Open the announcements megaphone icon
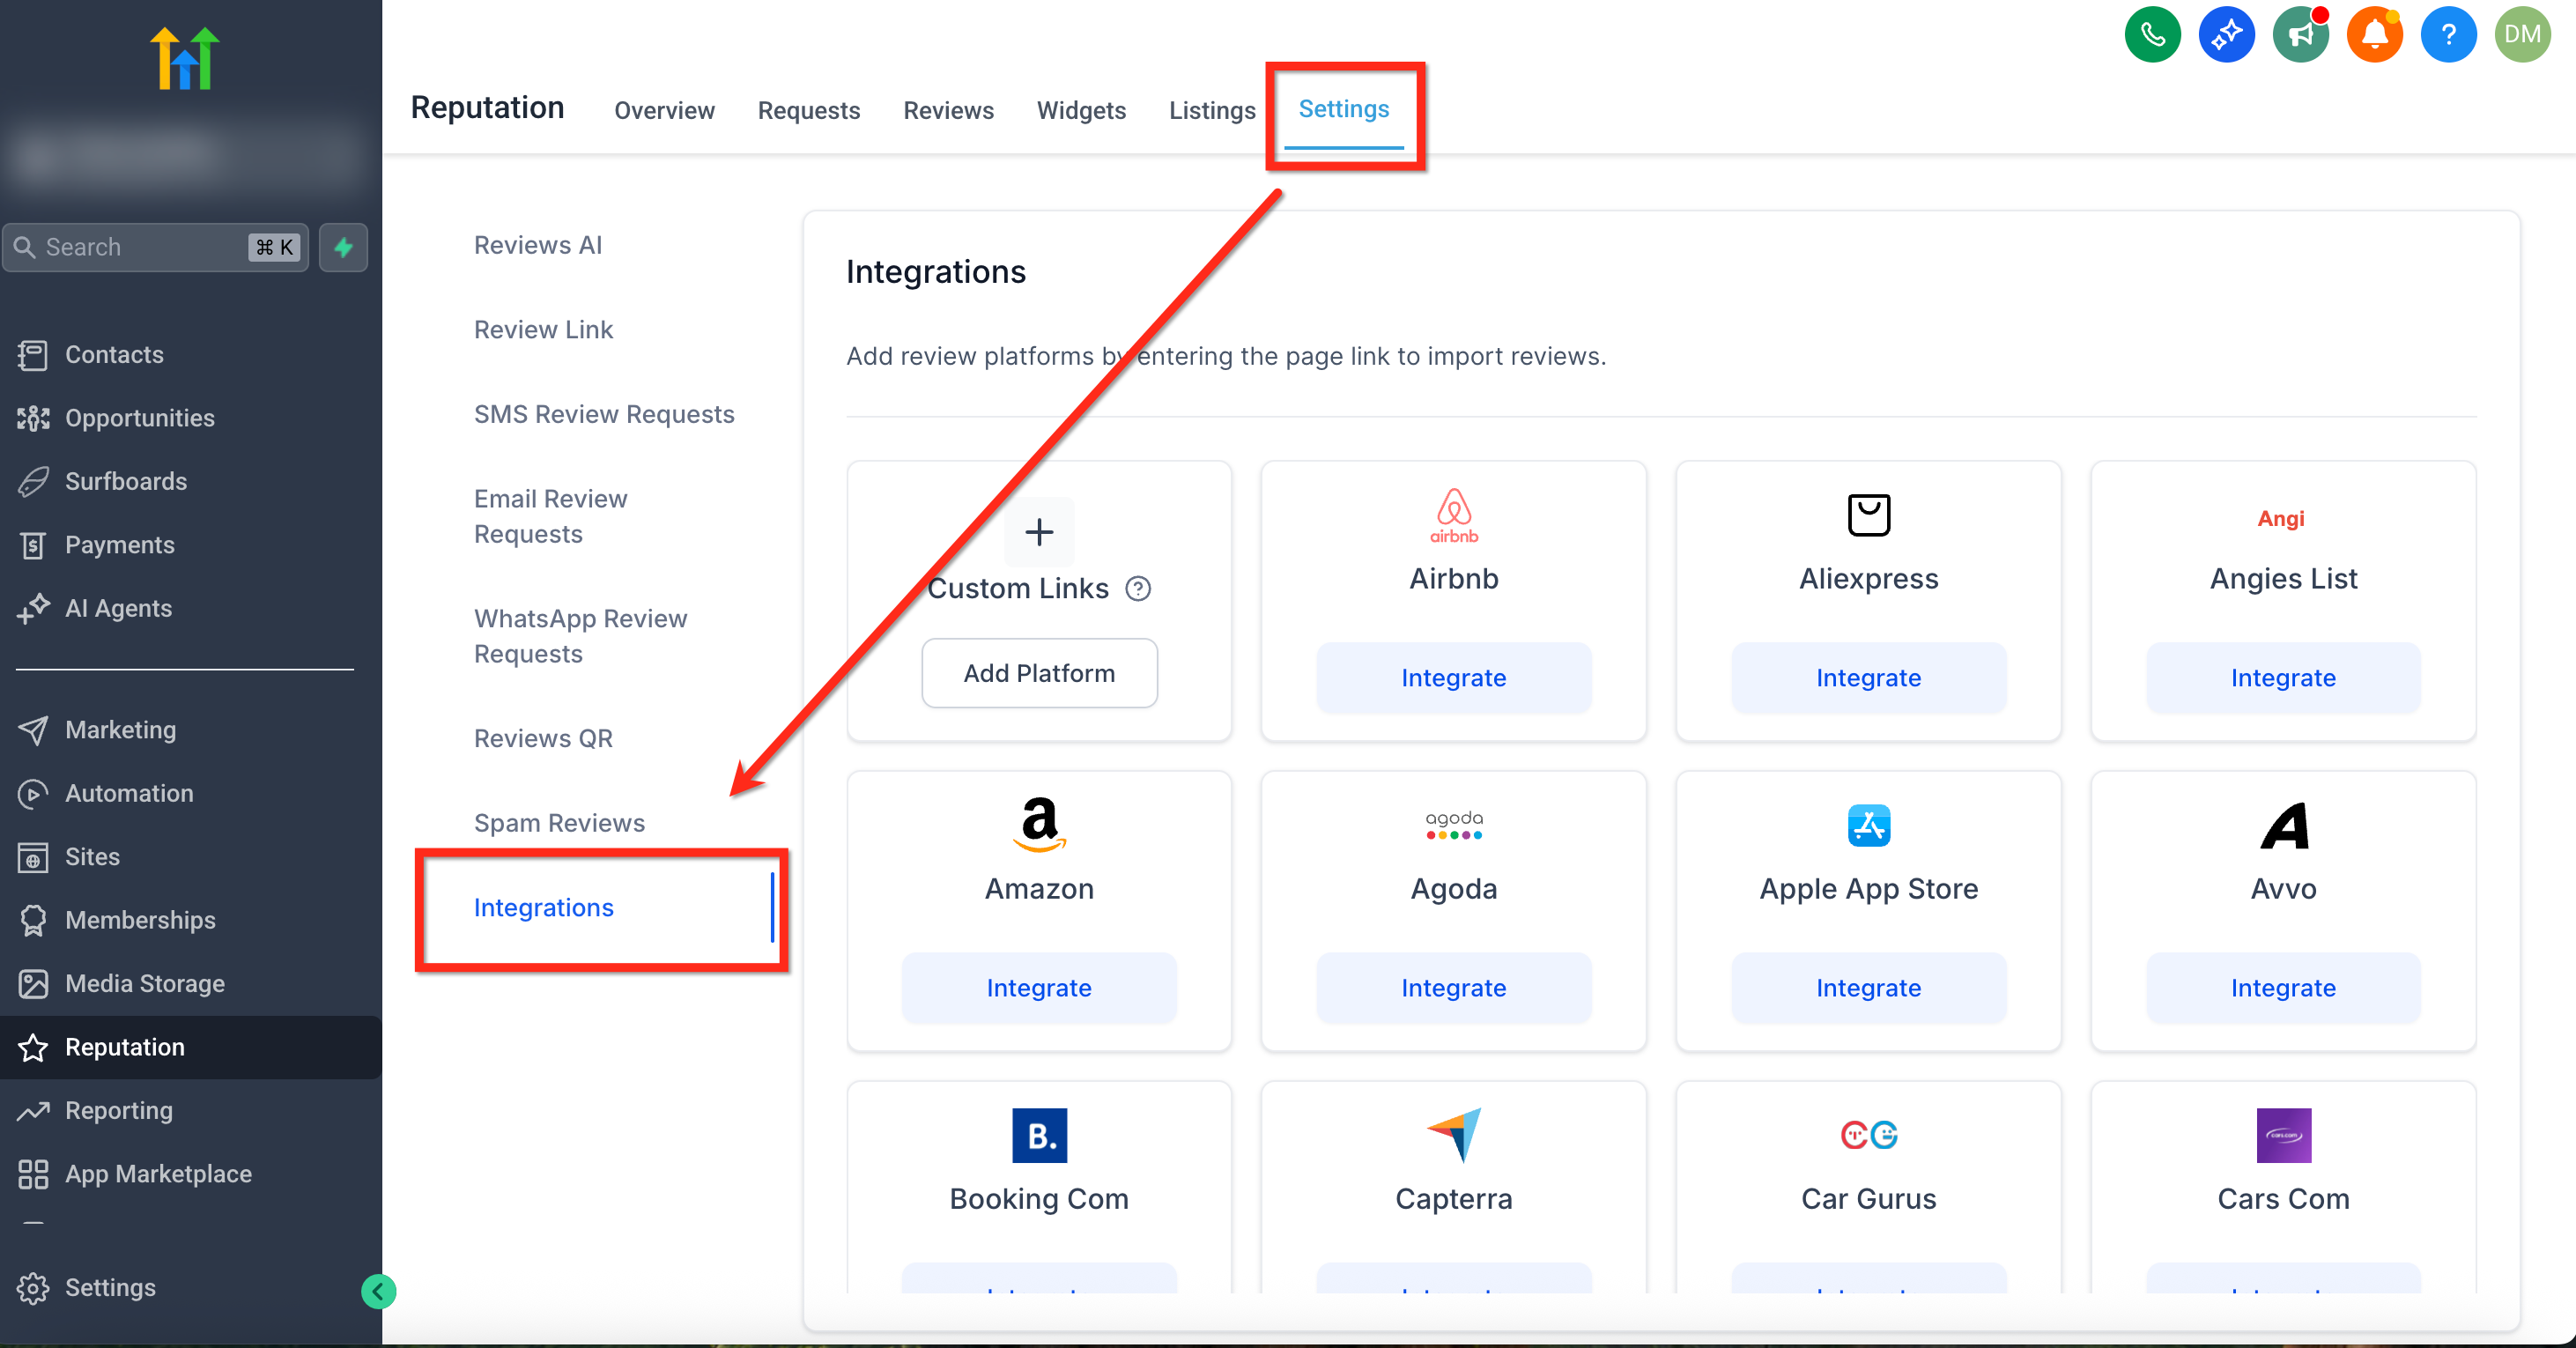Viewport: 2576px width, 1348px height. click(2300, 35)
